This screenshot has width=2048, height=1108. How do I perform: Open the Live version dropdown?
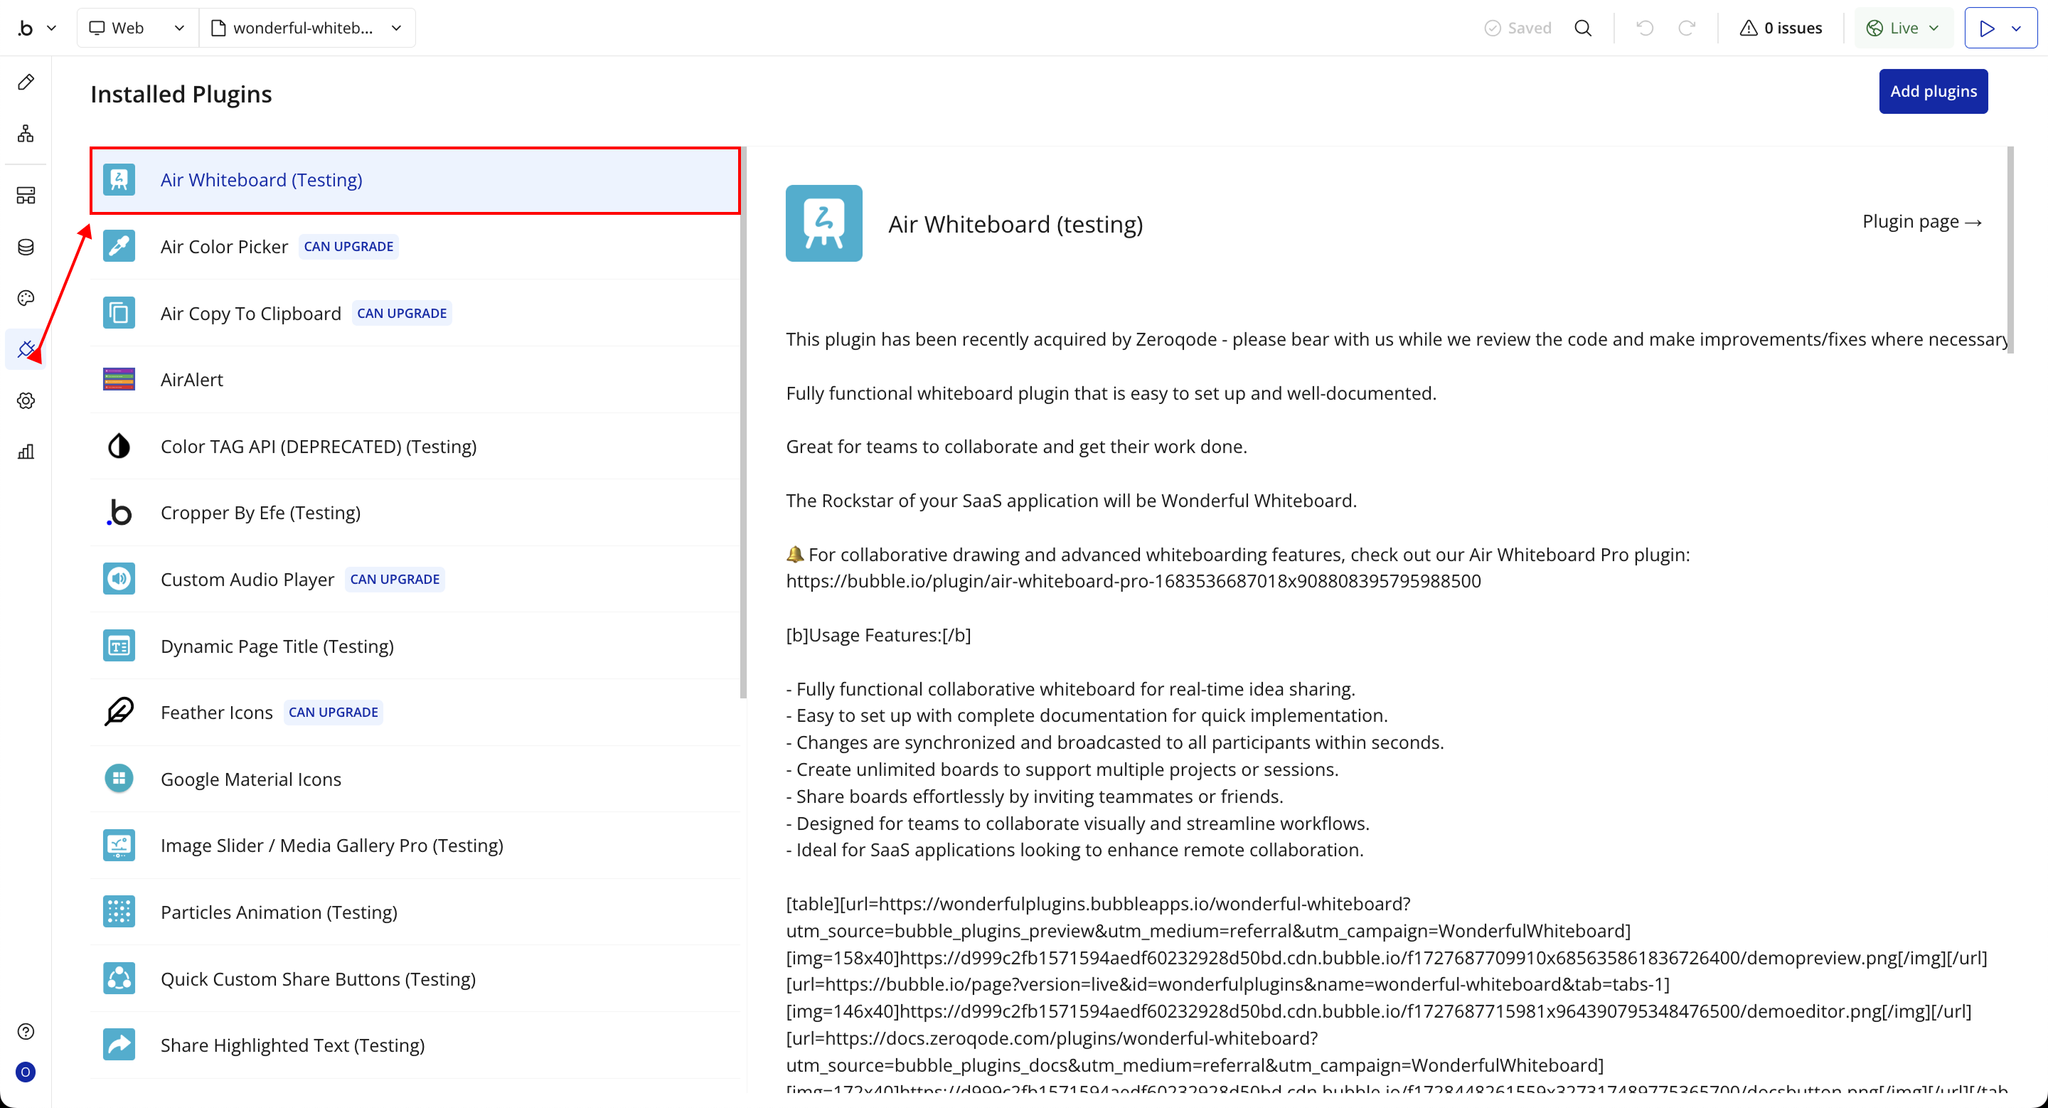coord(1903,28)
